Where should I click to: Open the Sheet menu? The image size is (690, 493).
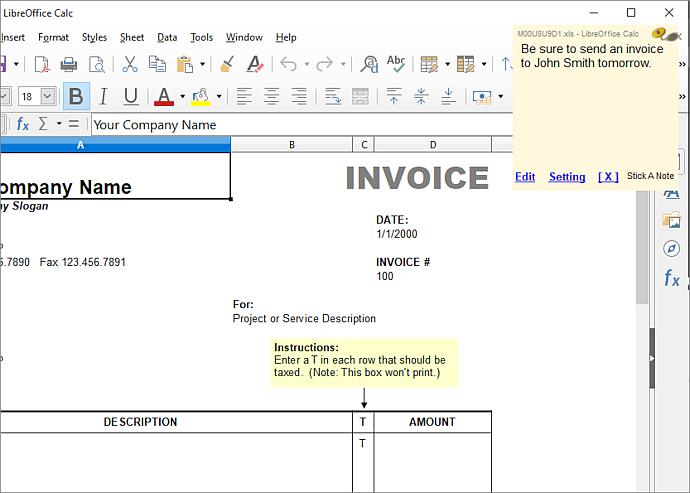tap(132, 37)
